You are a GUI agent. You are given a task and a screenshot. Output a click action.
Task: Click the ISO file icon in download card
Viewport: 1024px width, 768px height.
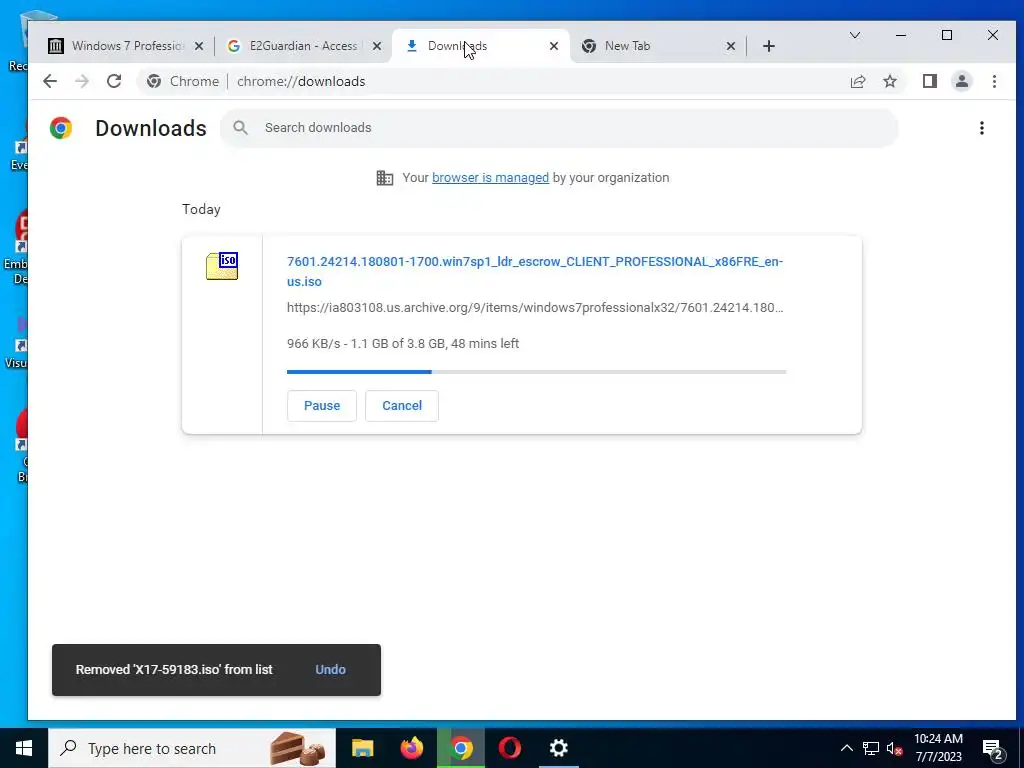(x=222, y=266)
